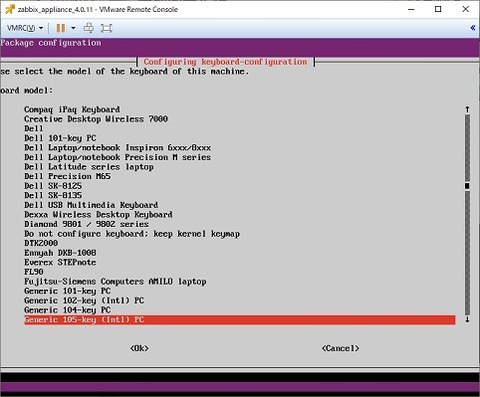Select Dell Latitude series laptop

89,167
